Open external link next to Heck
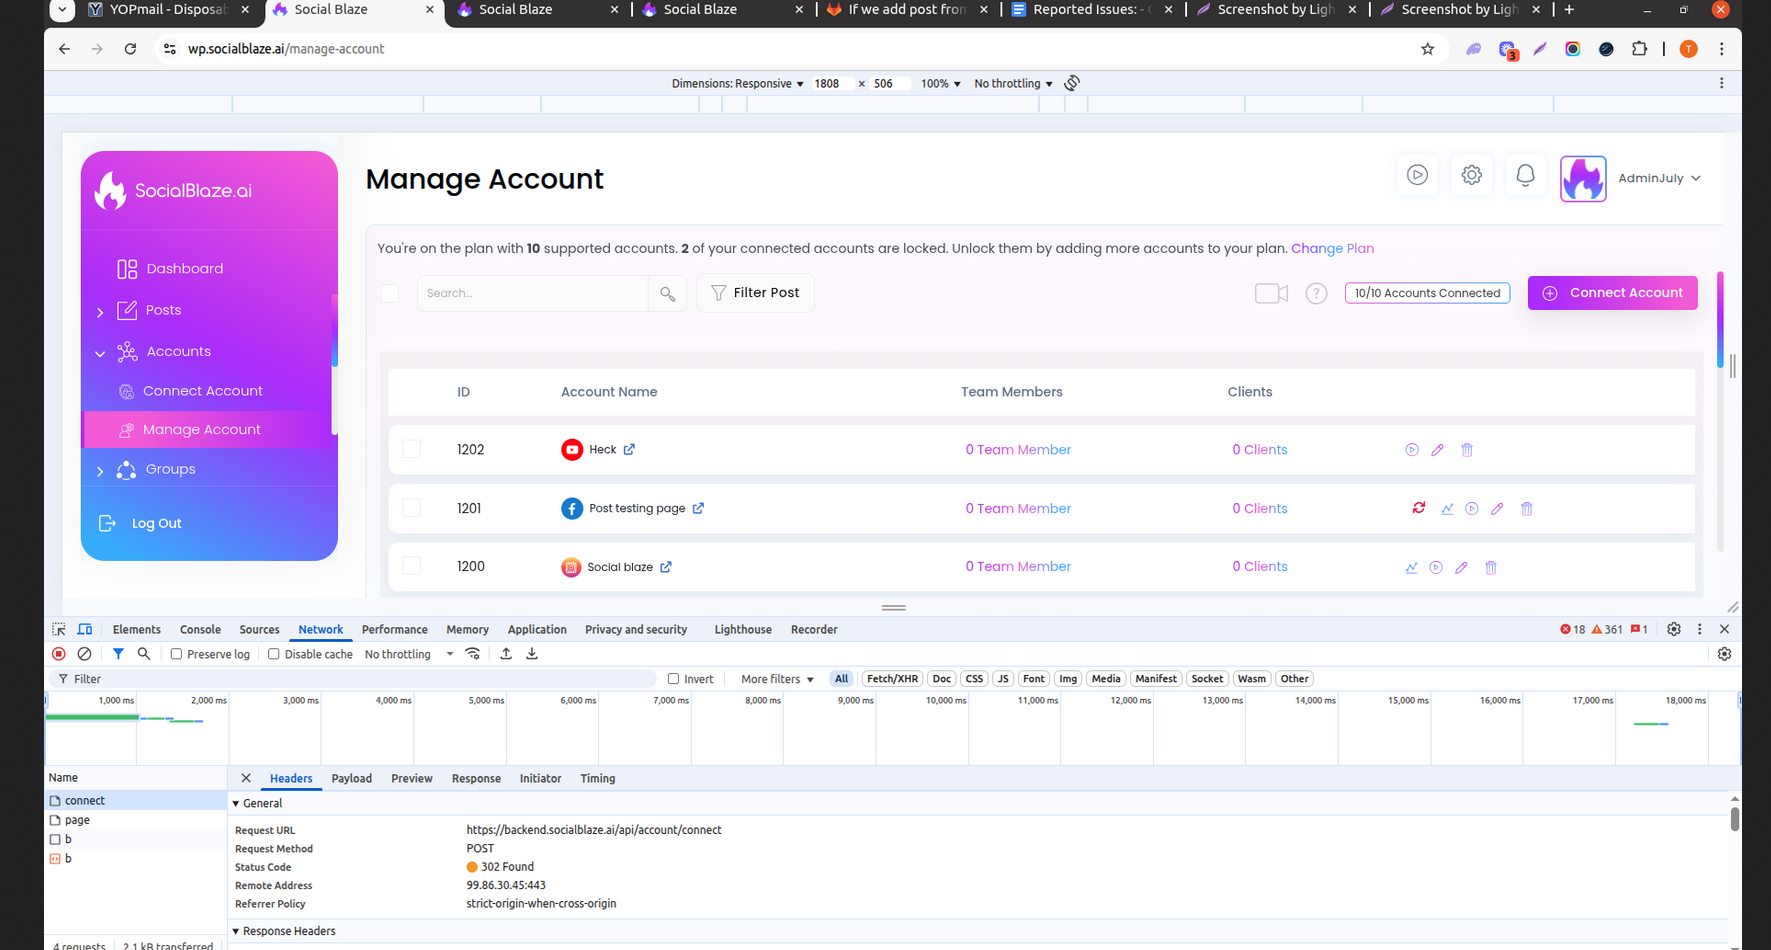This screenshot has height=950, width=1771. coord(629,449)
